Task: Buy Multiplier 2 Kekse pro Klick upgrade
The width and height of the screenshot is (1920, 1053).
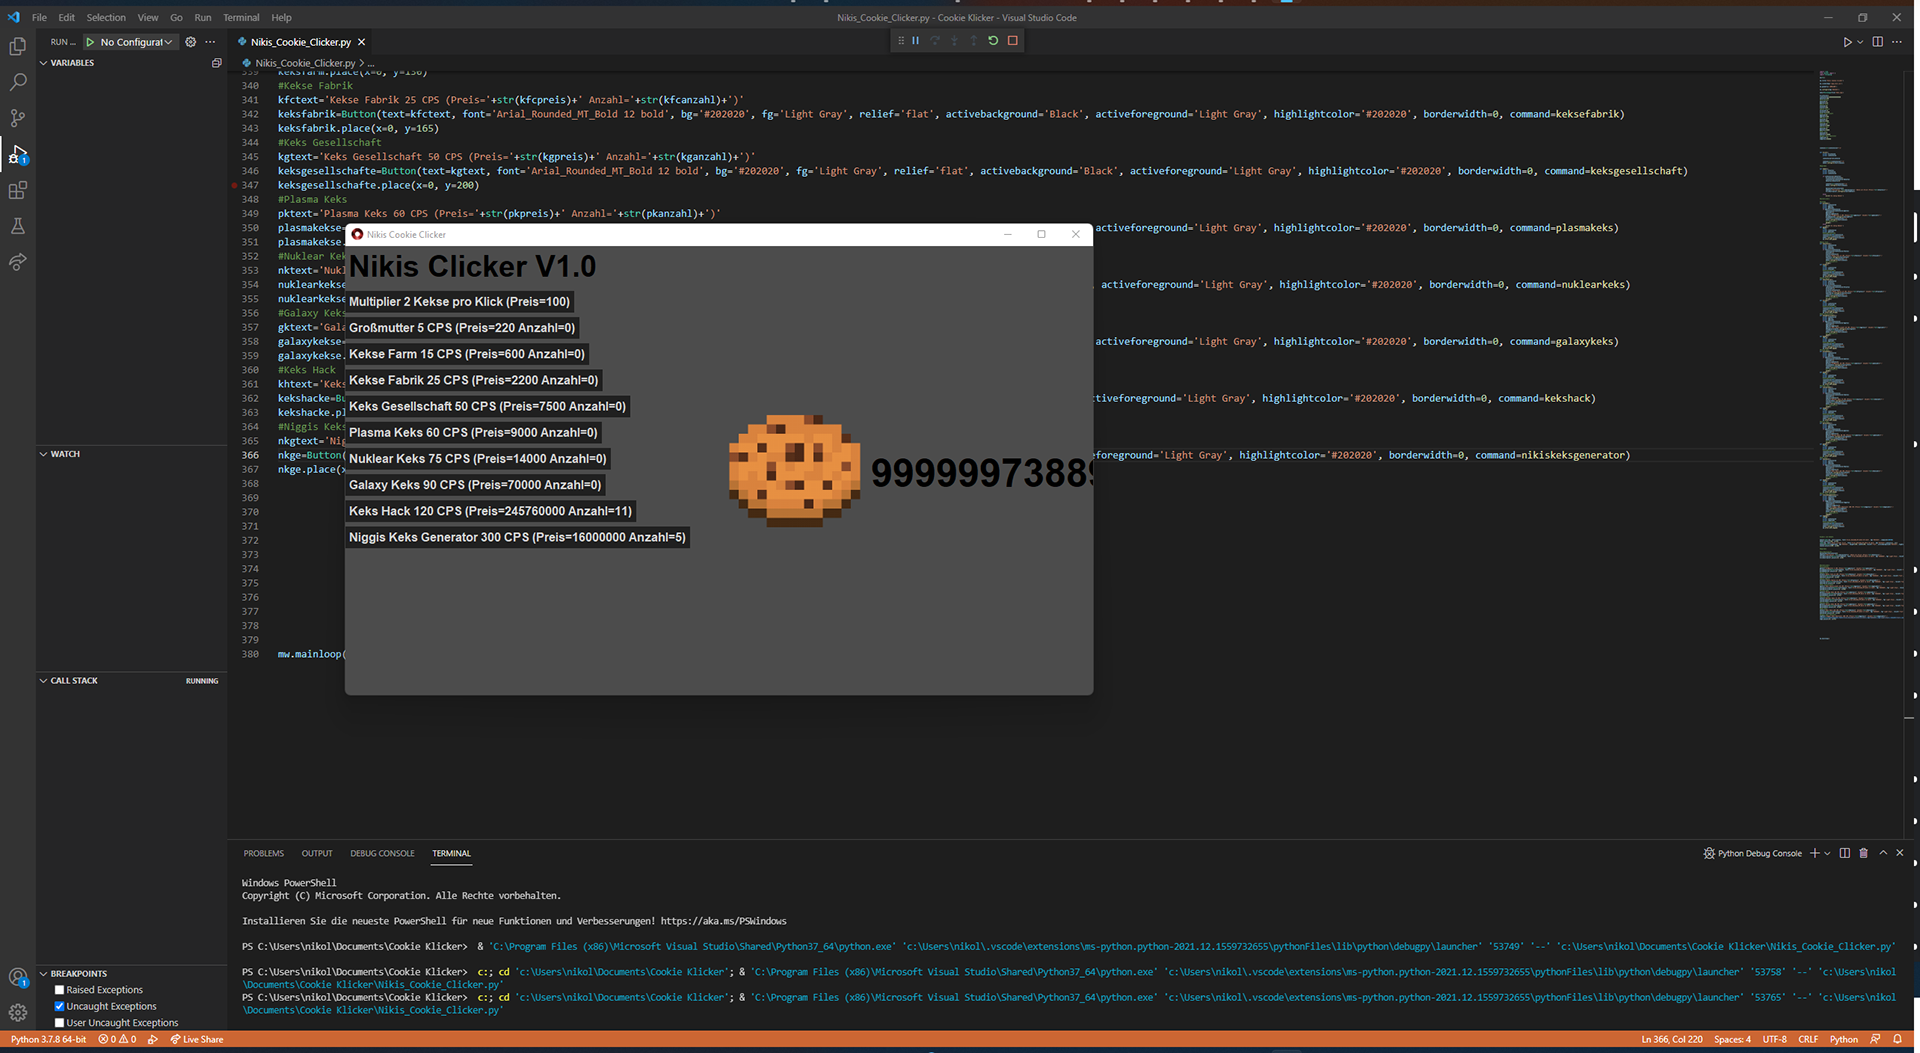Action: tap(459, 302)
